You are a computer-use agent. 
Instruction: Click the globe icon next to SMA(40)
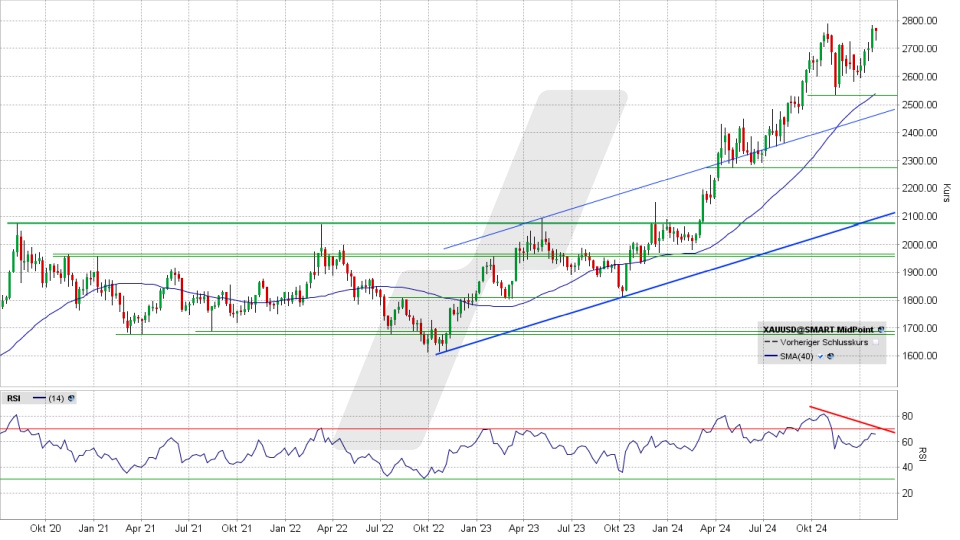click(x=831, y=356)
